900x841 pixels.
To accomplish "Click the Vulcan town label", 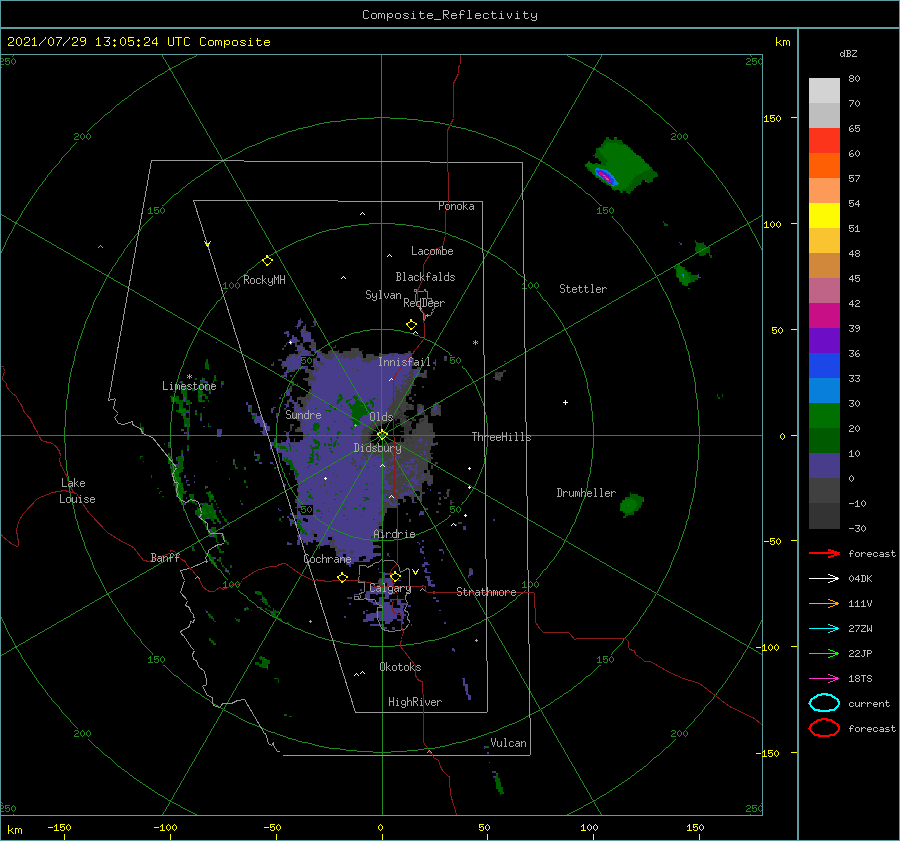I will [509, 743].
